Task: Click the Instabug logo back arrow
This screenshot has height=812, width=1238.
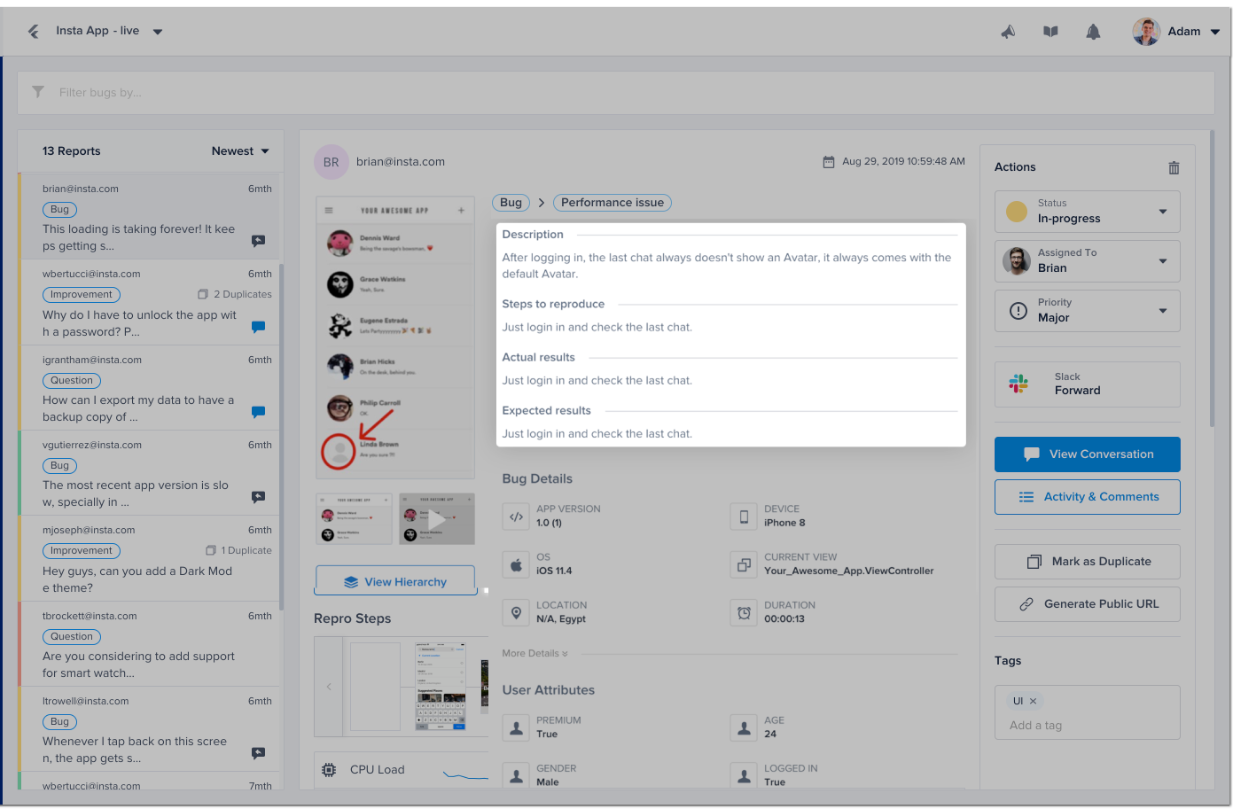Action: click(x=33, y=31)
